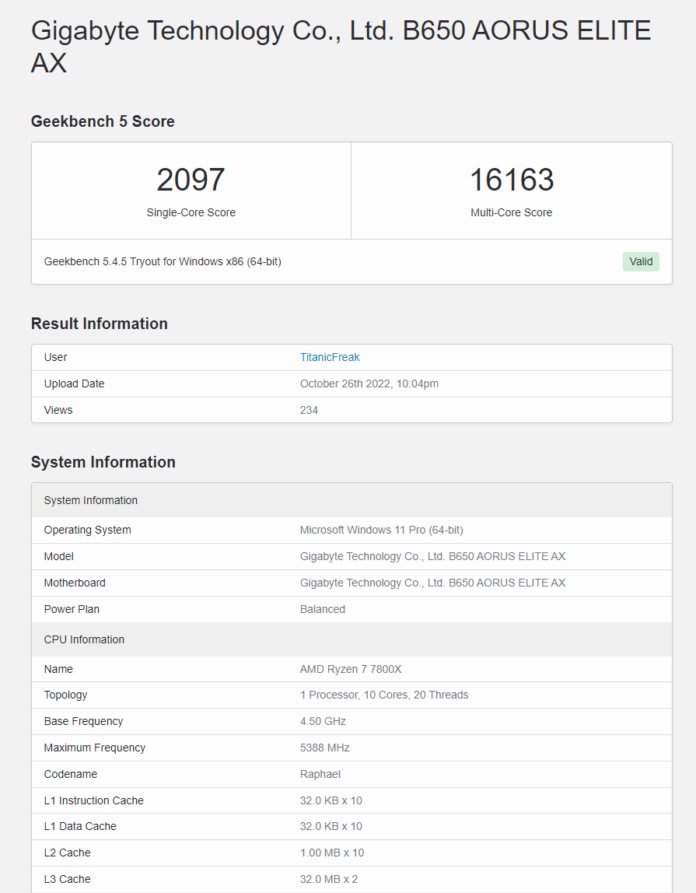Select the Codename value Raphael

tap(320, 774)
